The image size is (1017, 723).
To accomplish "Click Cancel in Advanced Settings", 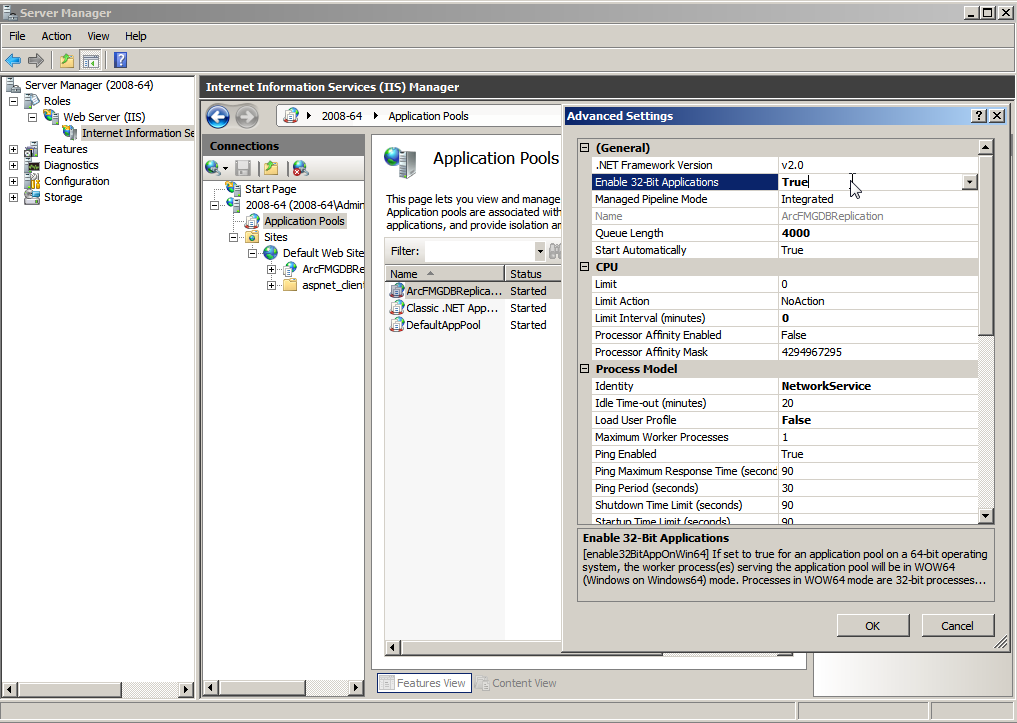I will coord(957,625).
